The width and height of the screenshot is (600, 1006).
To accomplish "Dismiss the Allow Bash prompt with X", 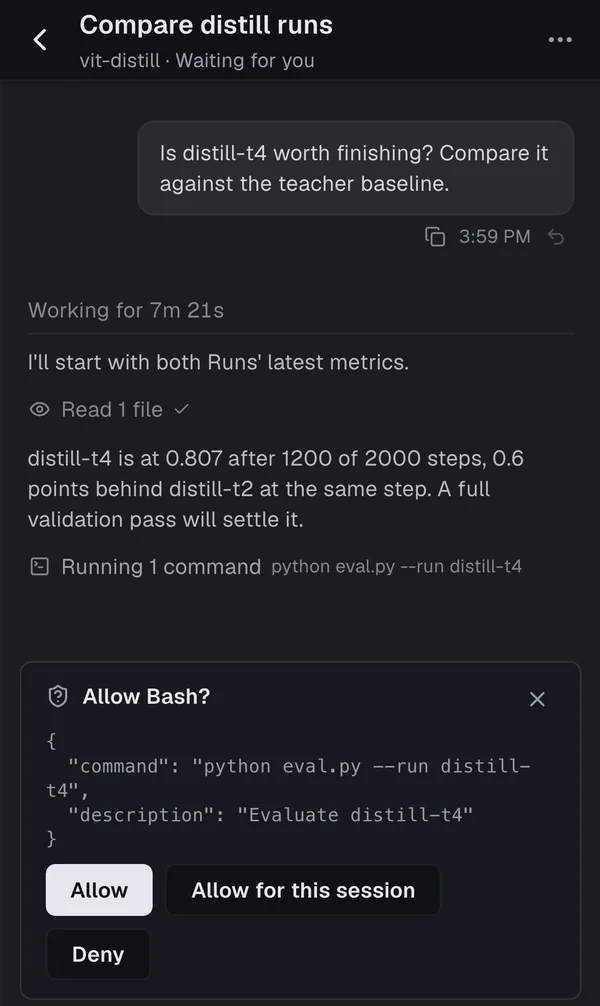I will [537, 699].
